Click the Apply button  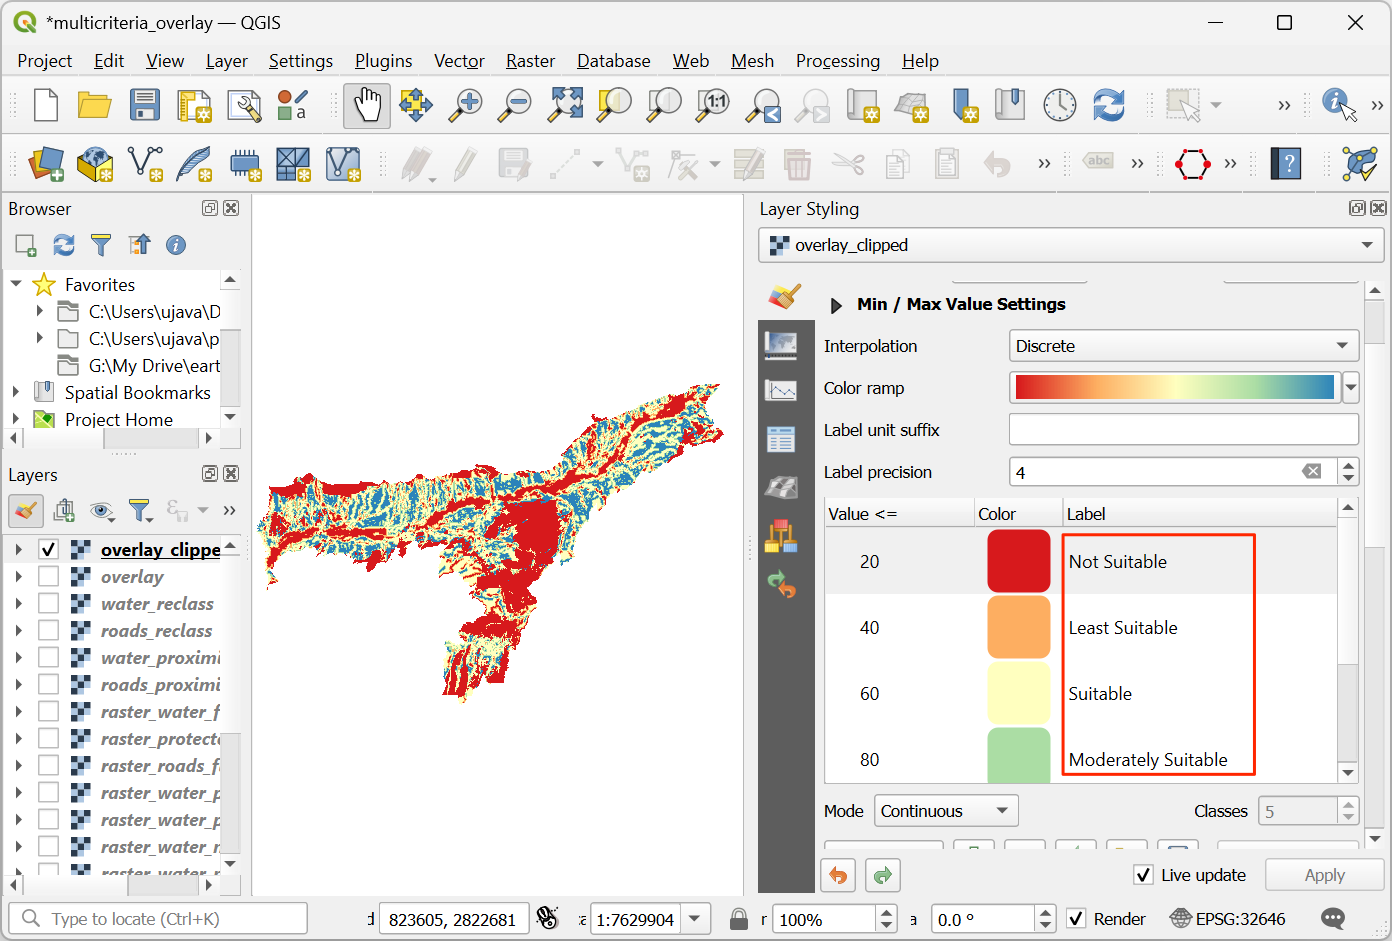pyautogui.click(x=1324, y=876)
